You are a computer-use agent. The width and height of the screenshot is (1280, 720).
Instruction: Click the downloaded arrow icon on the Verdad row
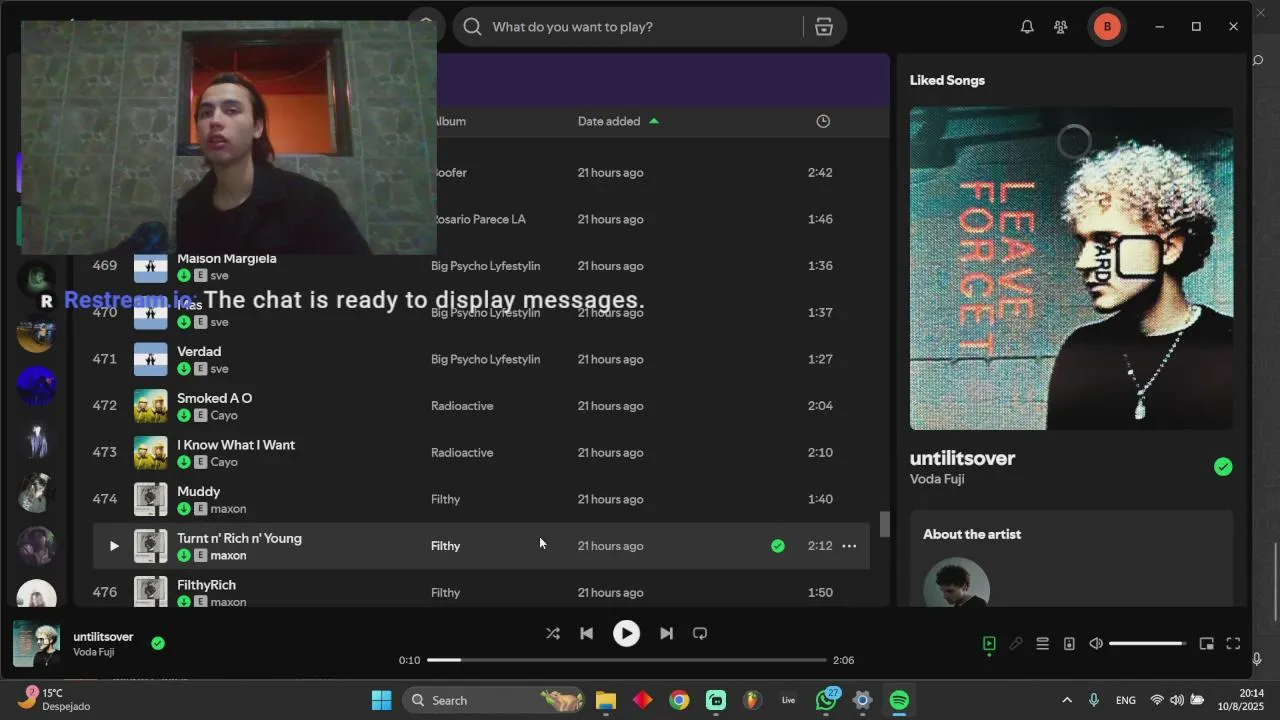click(x=184, y=369)
